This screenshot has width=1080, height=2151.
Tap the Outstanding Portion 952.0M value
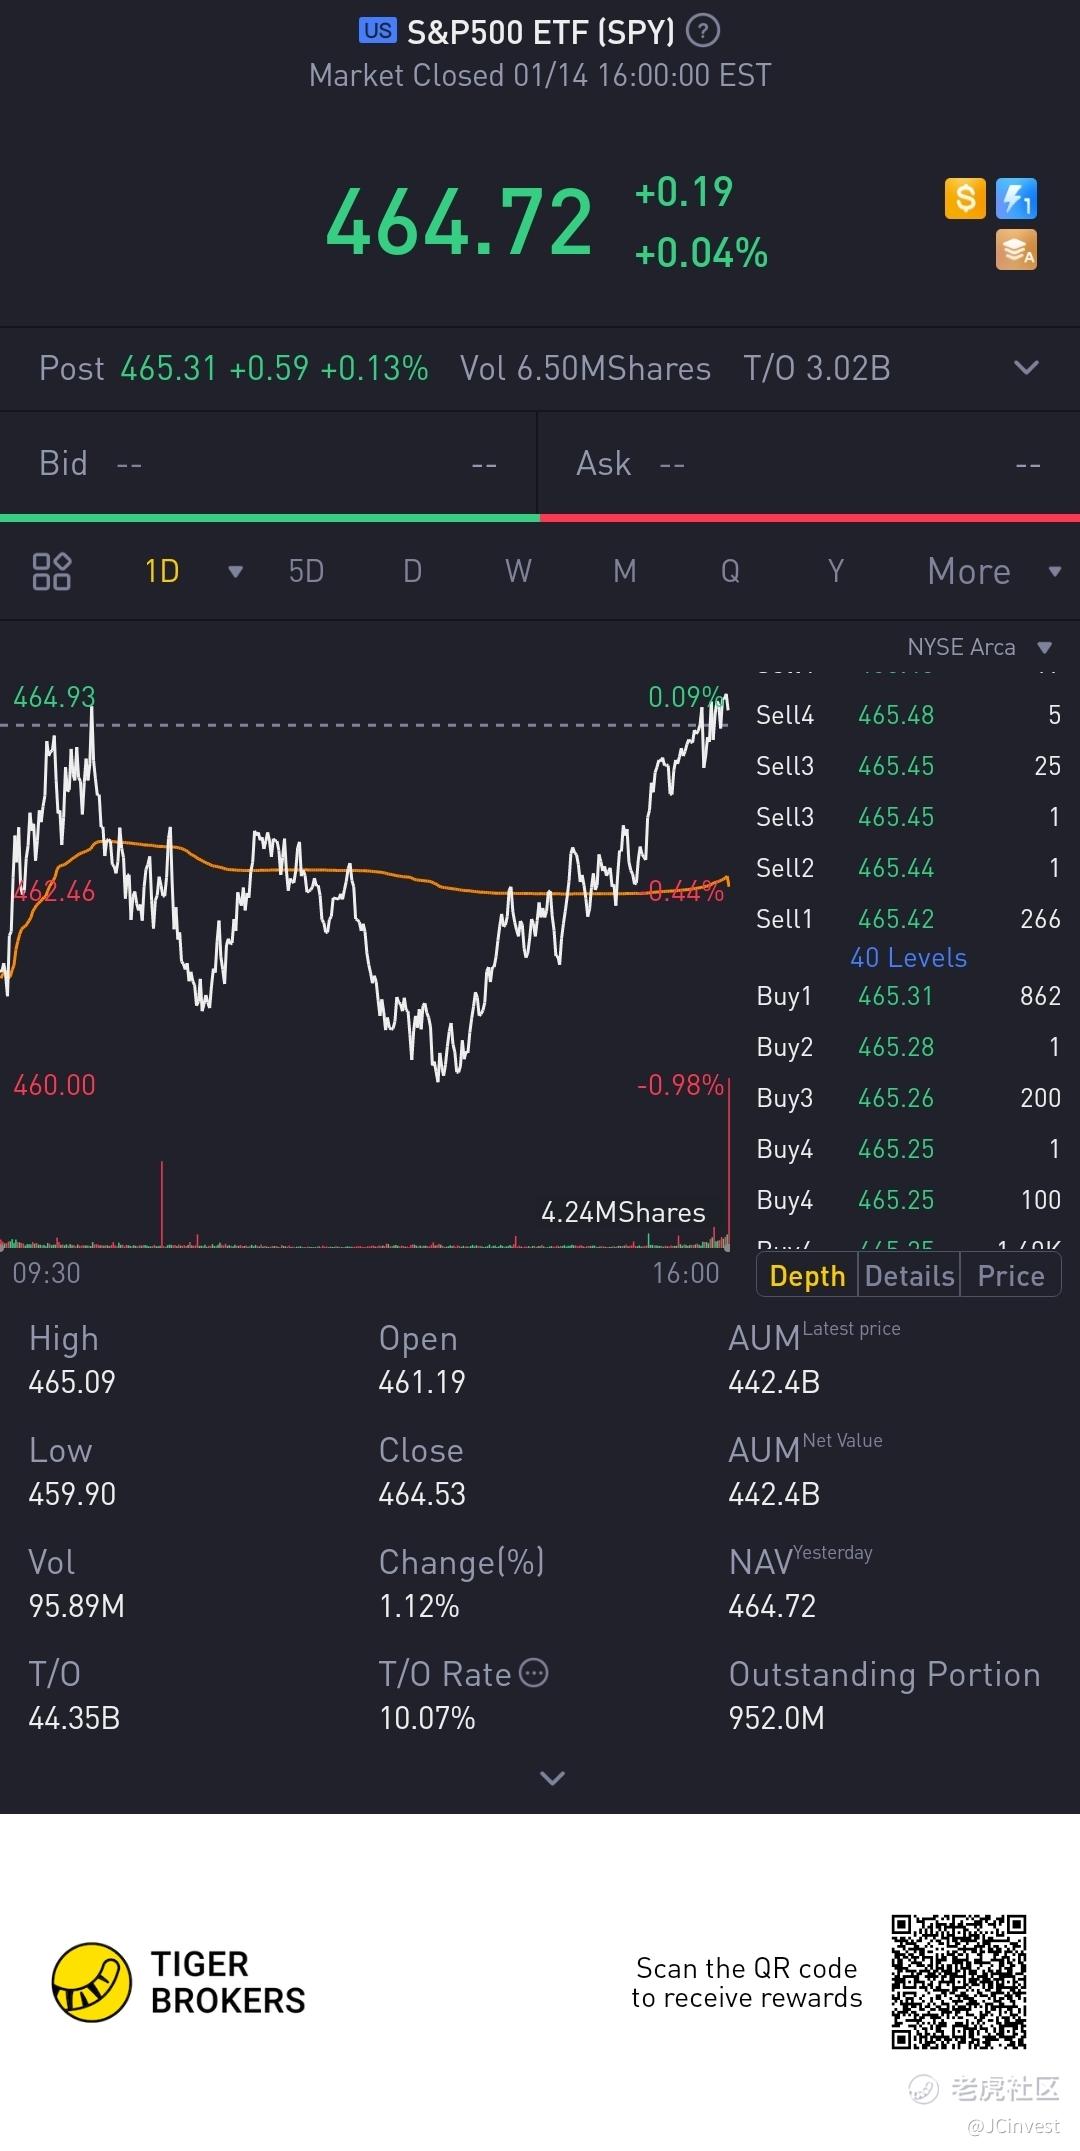point(777,1718)
